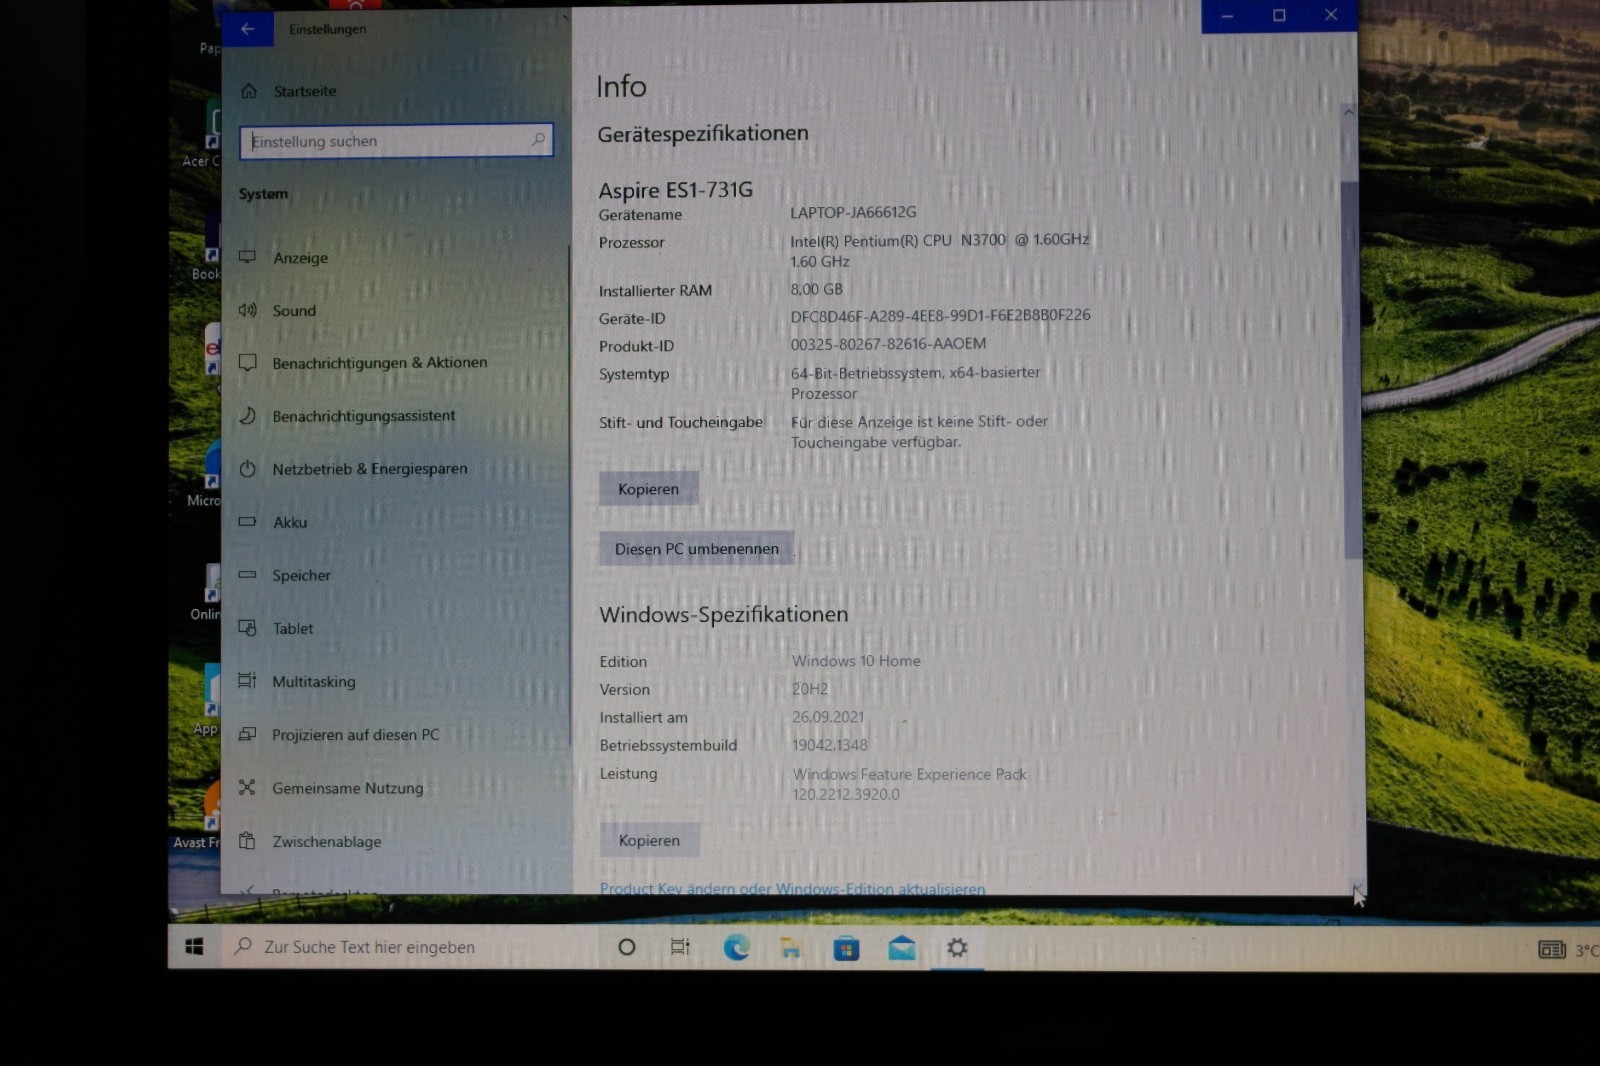1600x1066 pixels.
Task: Click the Einstellung suchen search field
Action: pos(396,141)
